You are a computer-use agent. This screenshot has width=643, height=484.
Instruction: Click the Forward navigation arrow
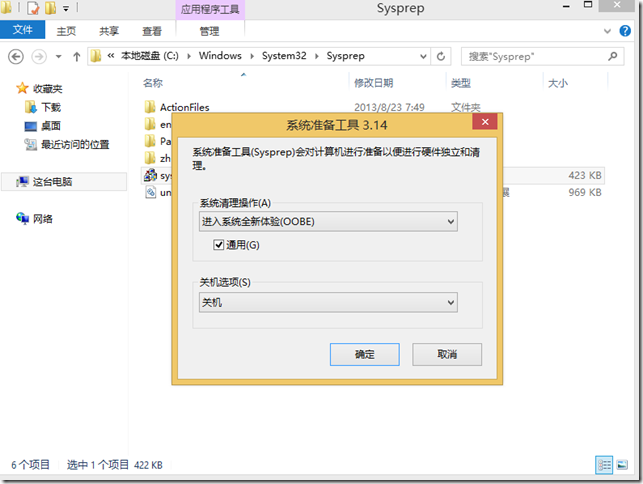[39, 56]
